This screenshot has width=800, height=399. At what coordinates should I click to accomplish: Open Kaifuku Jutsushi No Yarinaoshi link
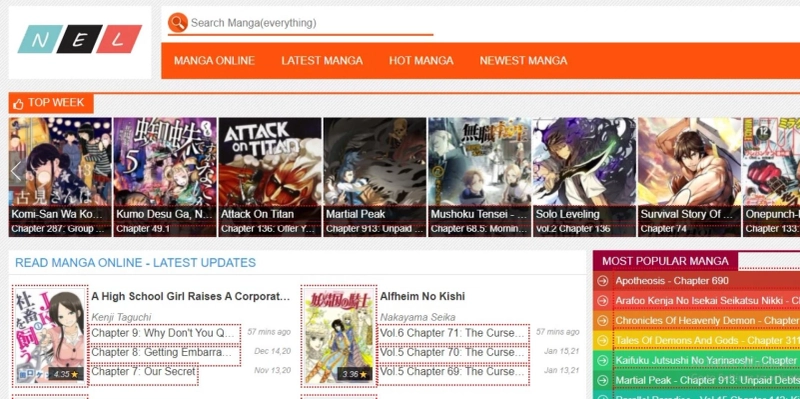tap(708, 360)
